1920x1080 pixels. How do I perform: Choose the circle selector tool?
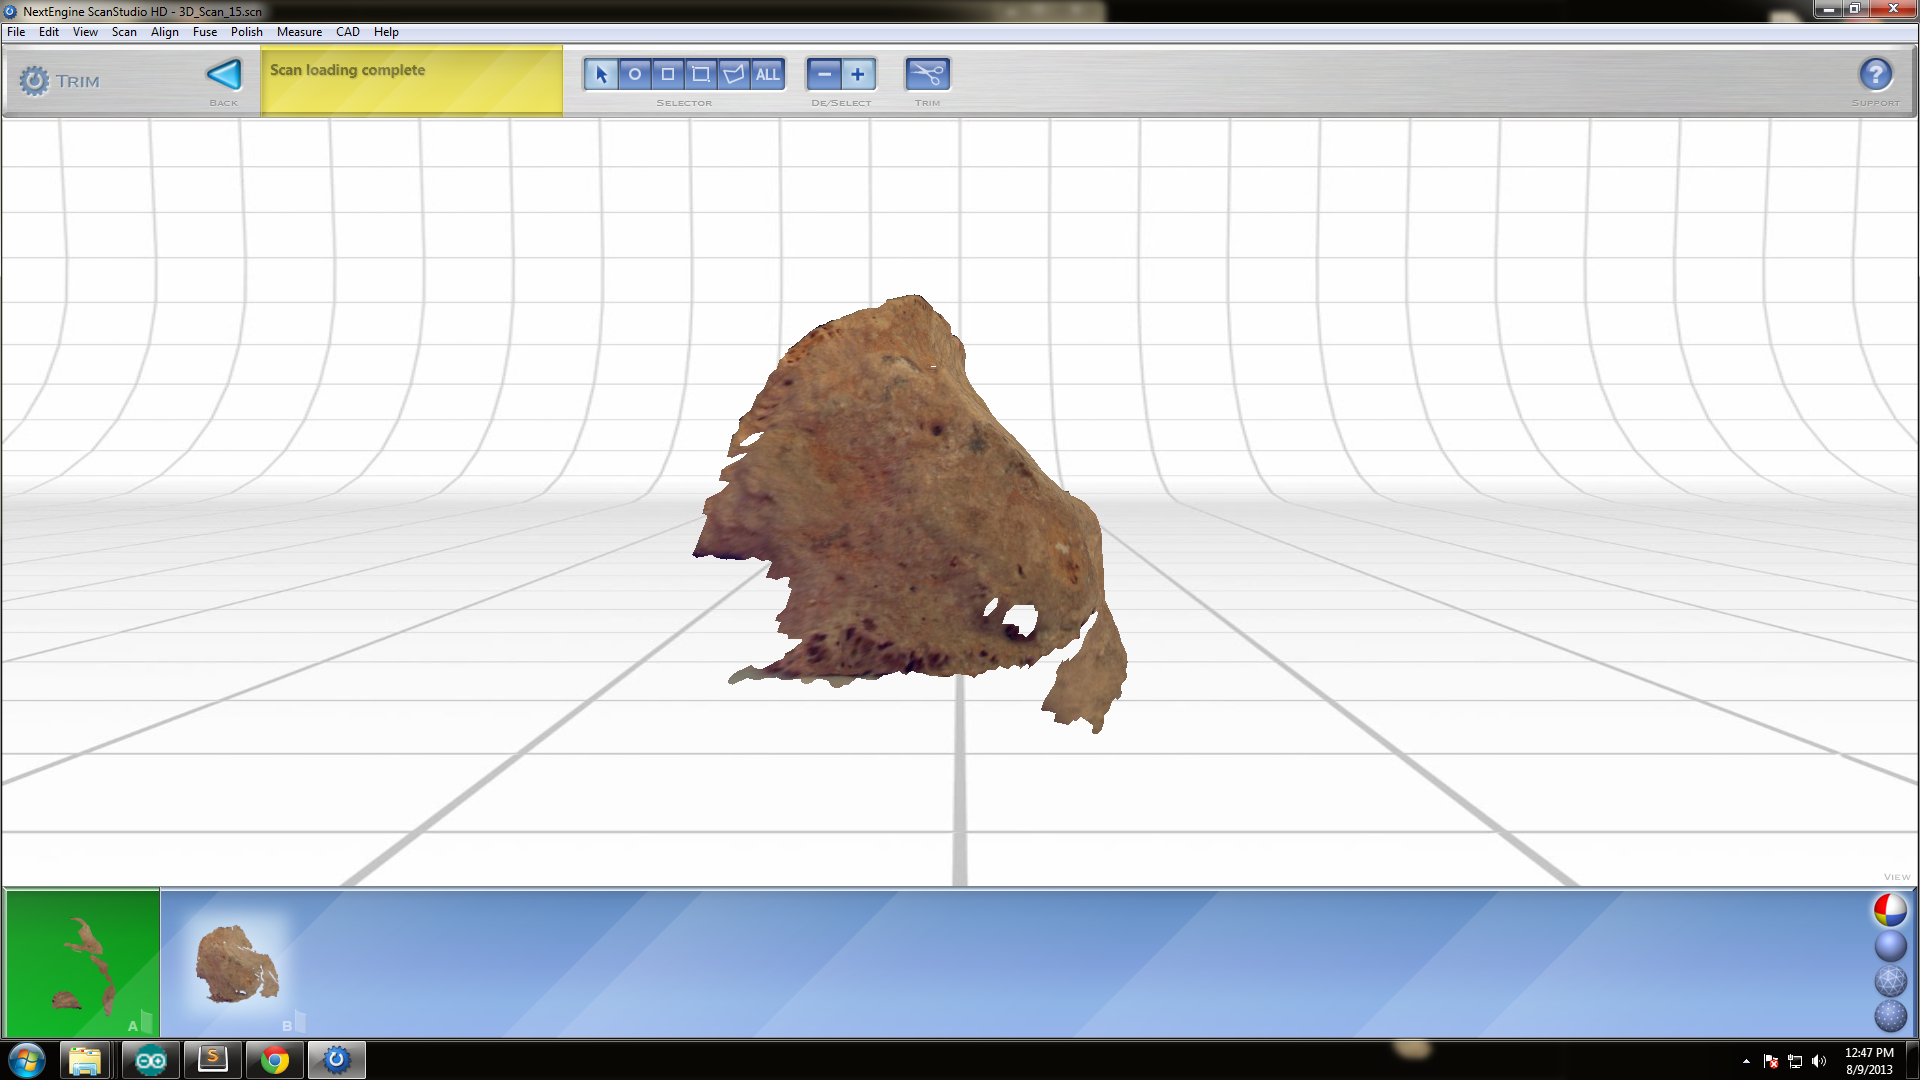point(635,74)
